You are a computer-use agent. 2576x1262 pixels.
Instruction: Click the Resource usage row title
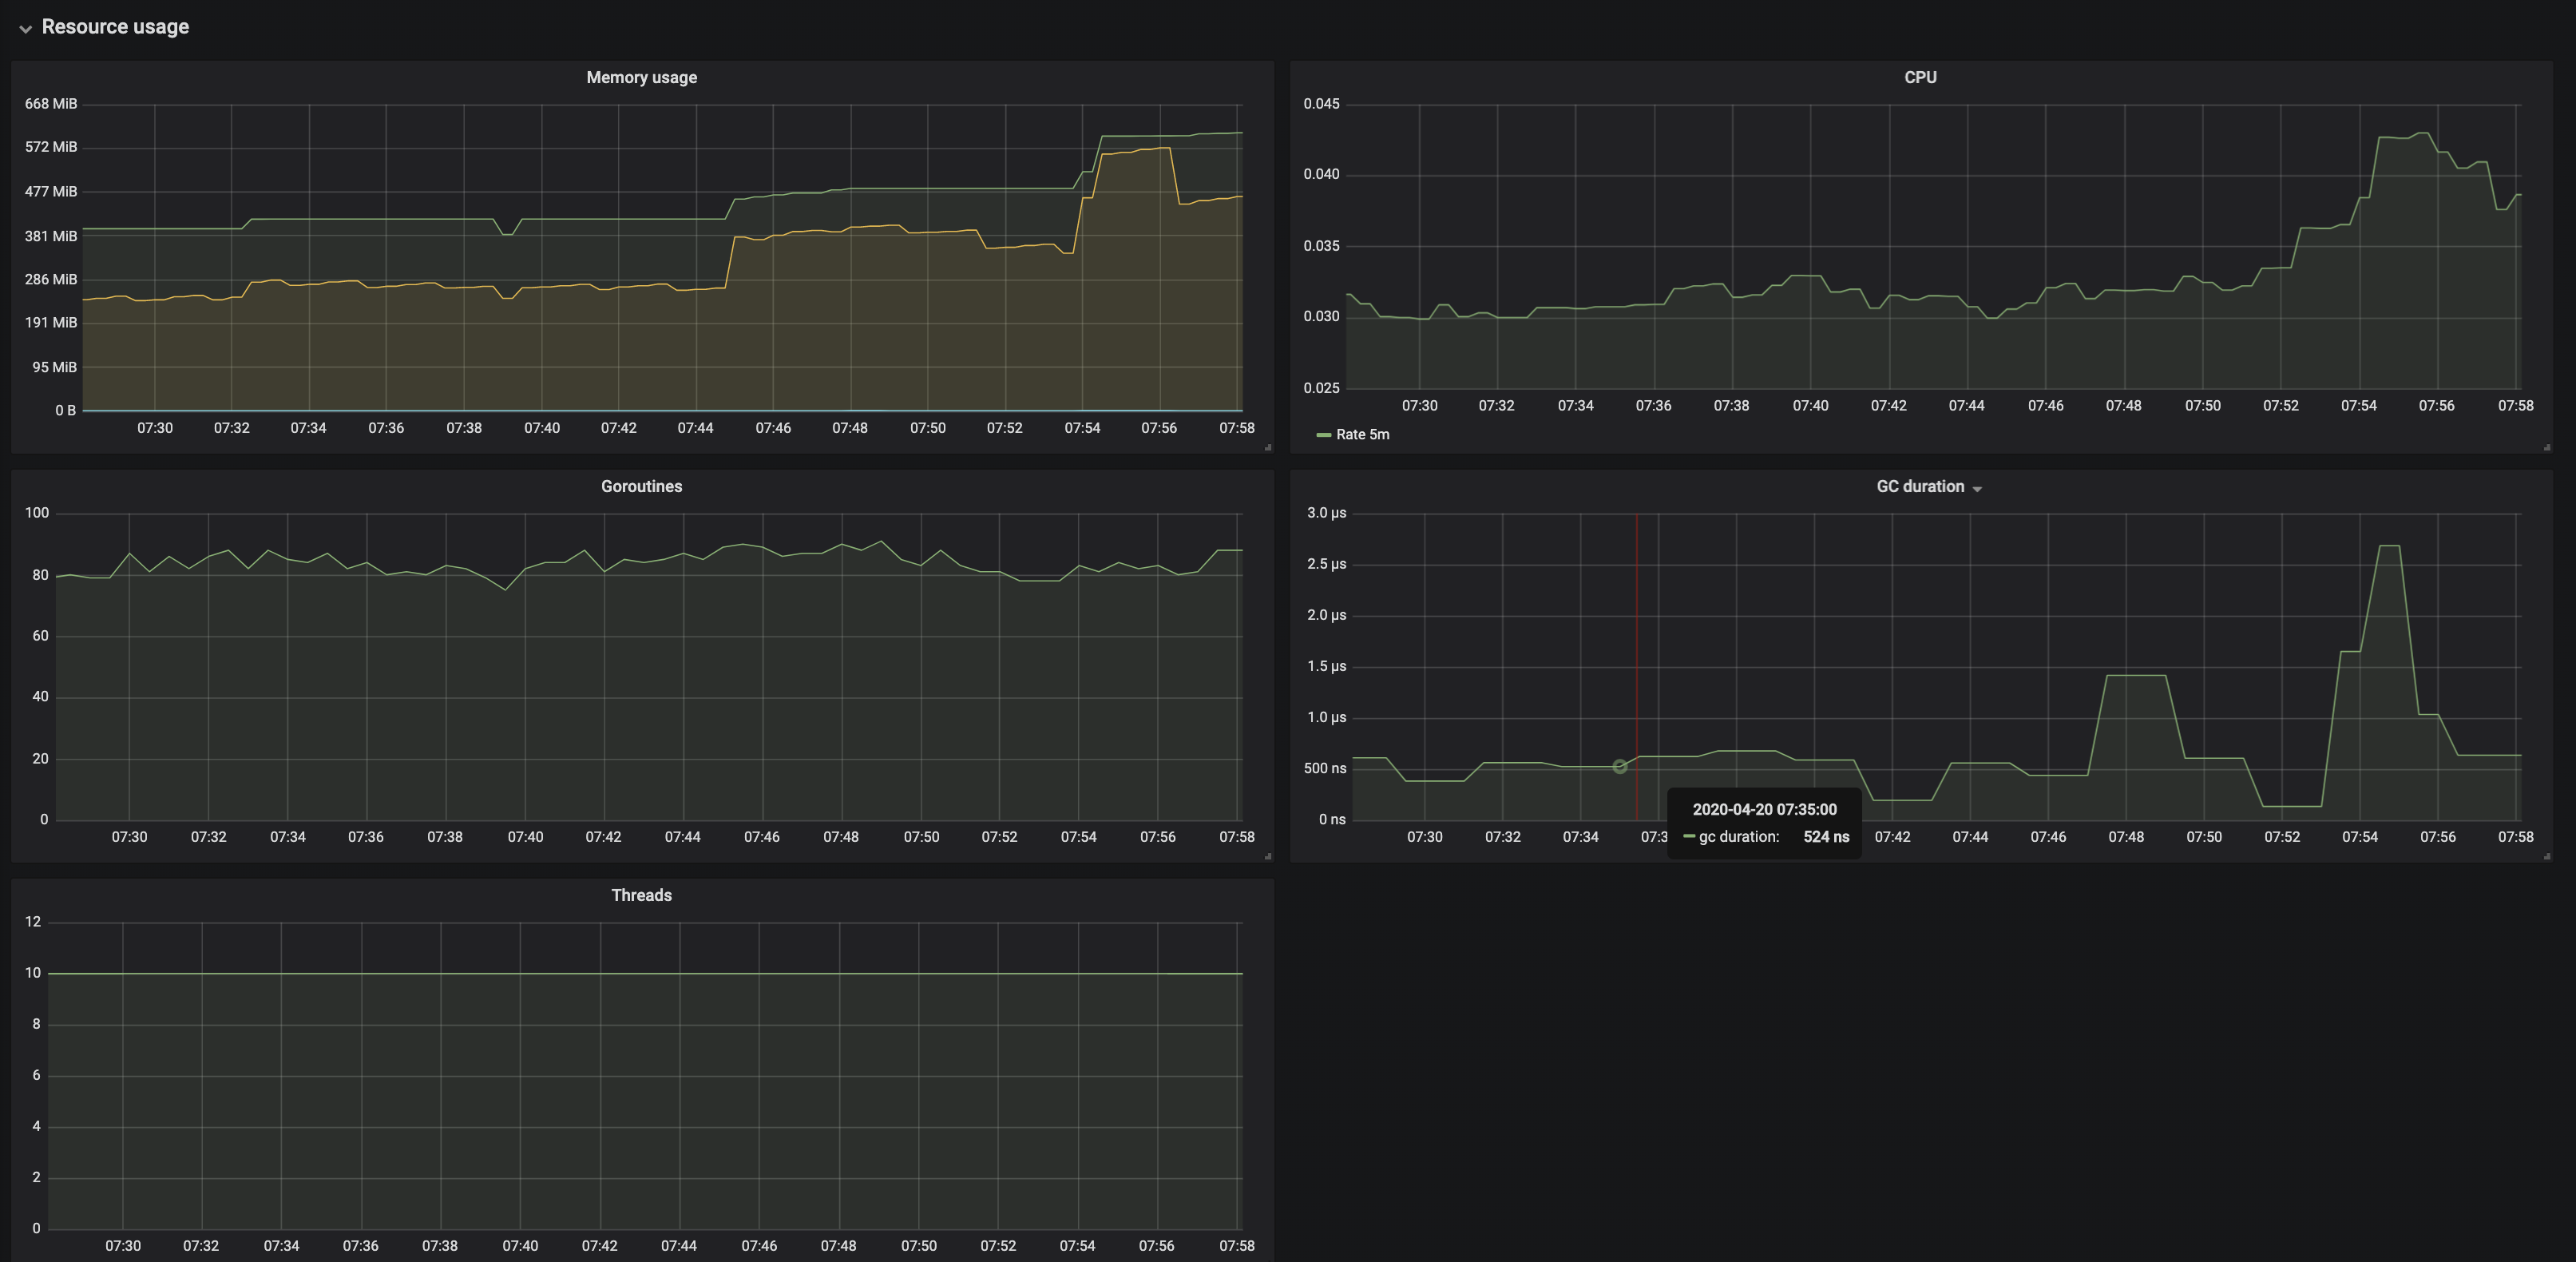[x=115, y=27]
